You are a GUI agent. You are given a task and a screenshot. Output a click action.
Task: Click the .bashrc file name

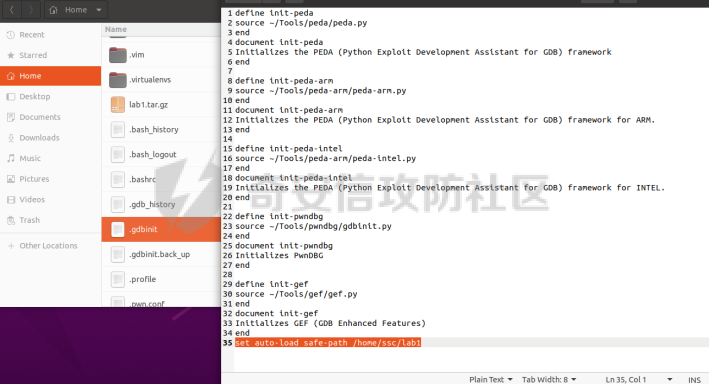[x=142, y=179]
